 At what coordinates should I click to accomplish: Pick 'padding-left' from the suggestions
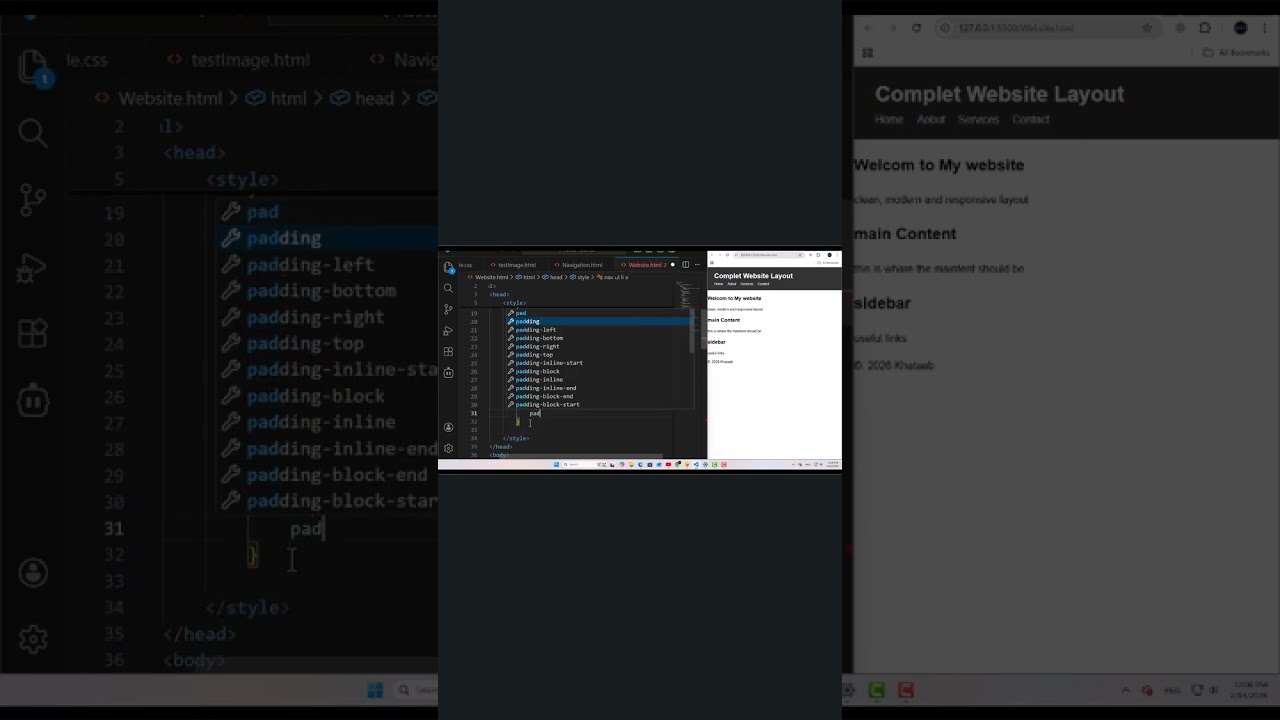click(x=597, y=330)
